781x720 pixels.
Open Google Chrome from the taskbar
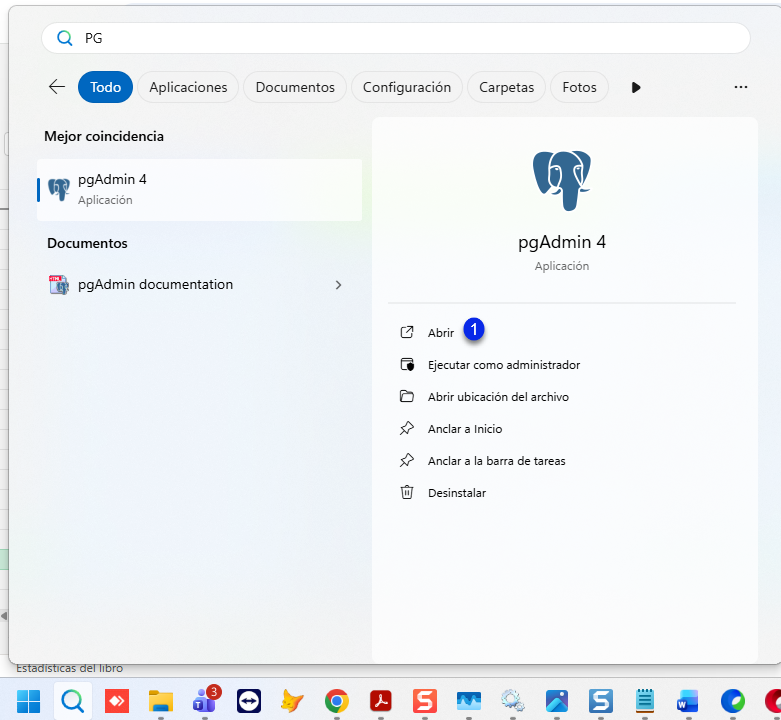click(337, 702)
